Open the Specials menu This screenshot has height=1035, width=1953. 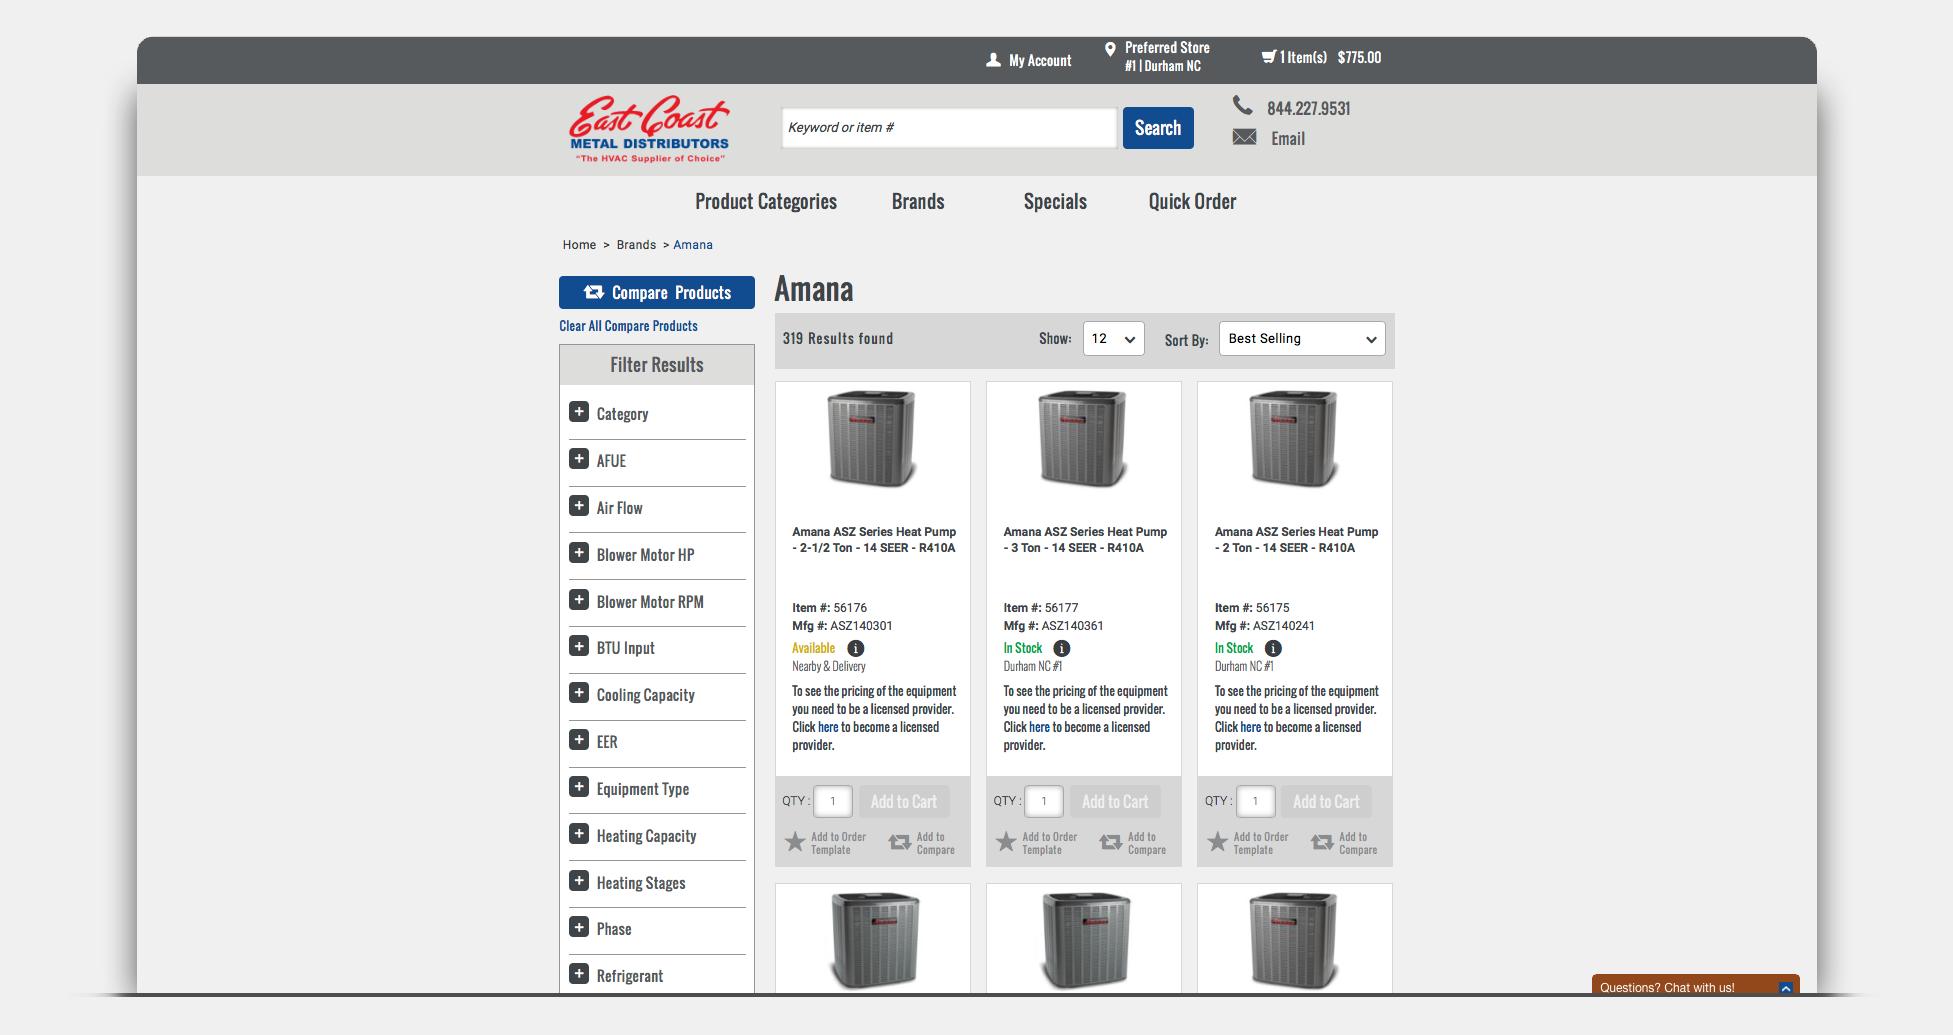1055,202
